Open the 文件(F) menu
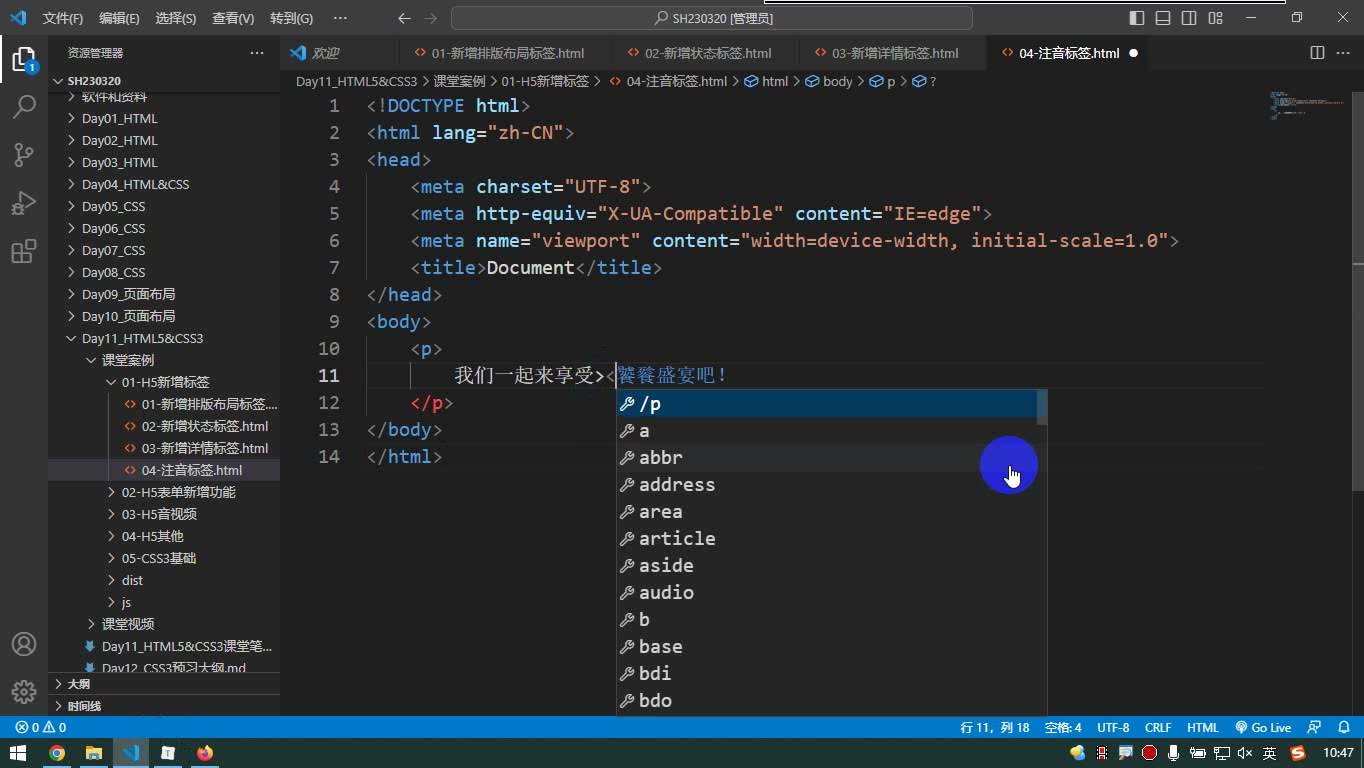1364x768 pixels. tap(63, 18)
